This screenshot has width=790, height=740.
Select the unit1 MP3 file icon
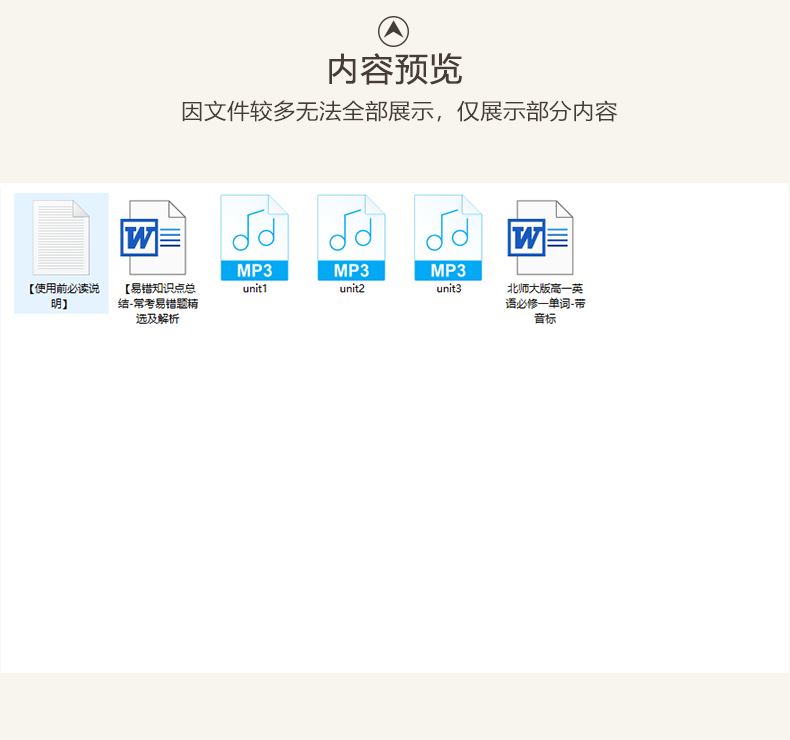[254, 237]
